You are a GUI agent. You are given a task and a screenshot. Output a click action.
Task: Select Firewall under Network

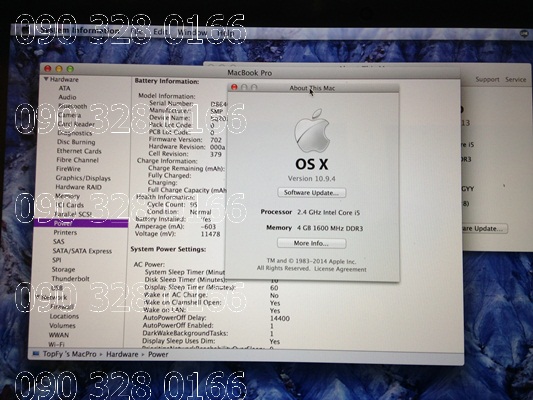coord(62,307)
